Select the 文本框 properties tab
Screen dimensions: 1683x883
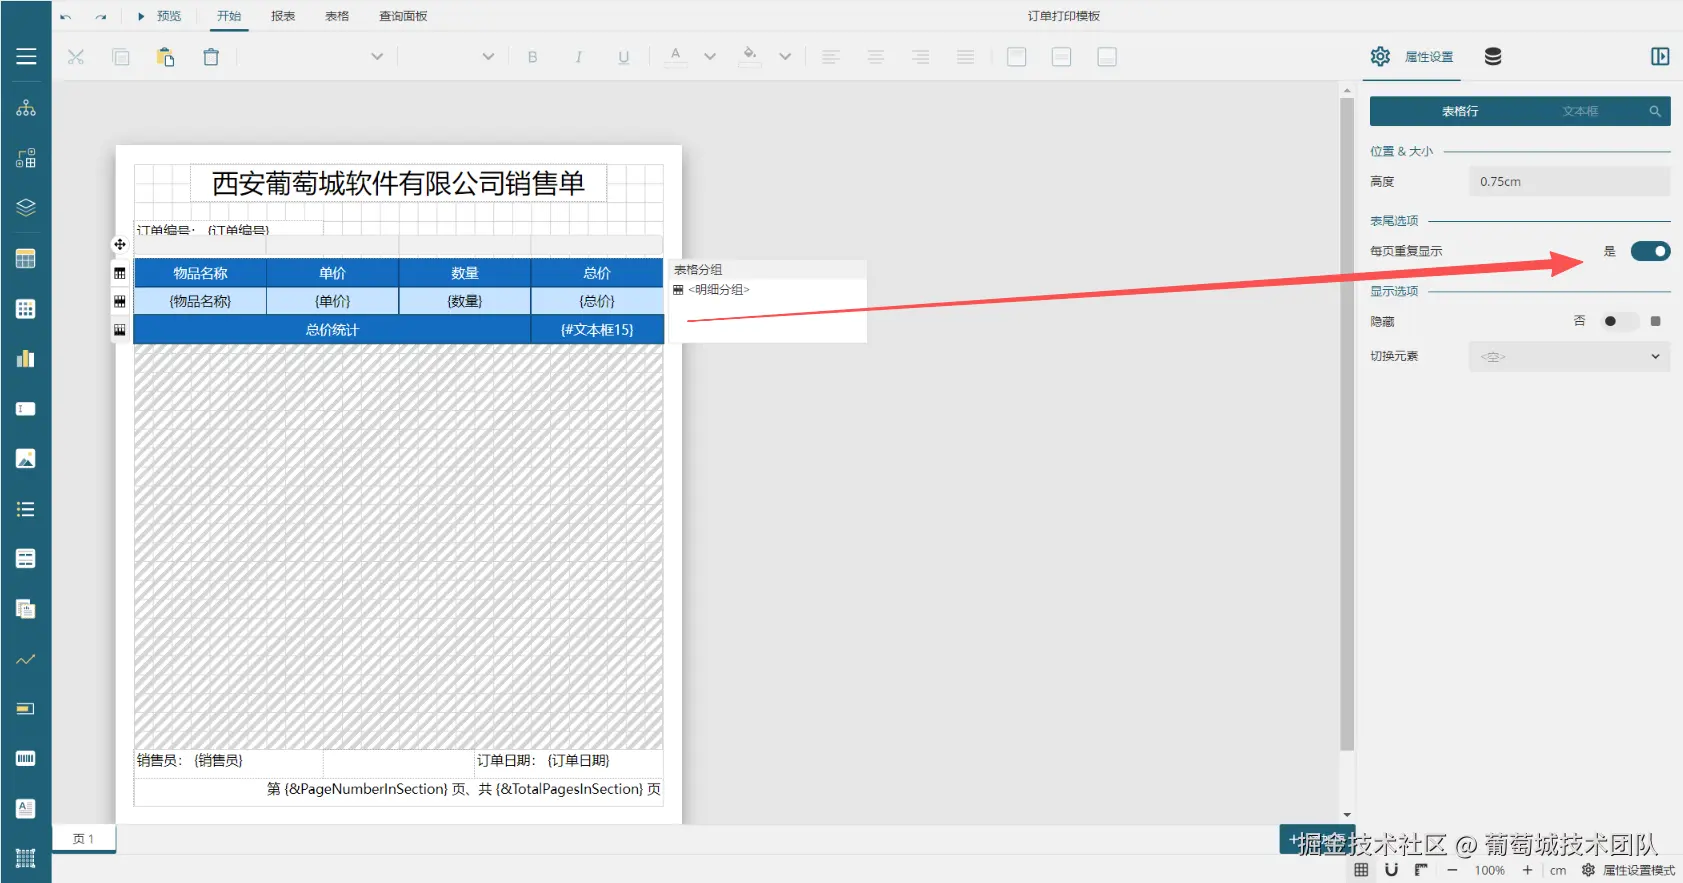(x=1580, y=112)
